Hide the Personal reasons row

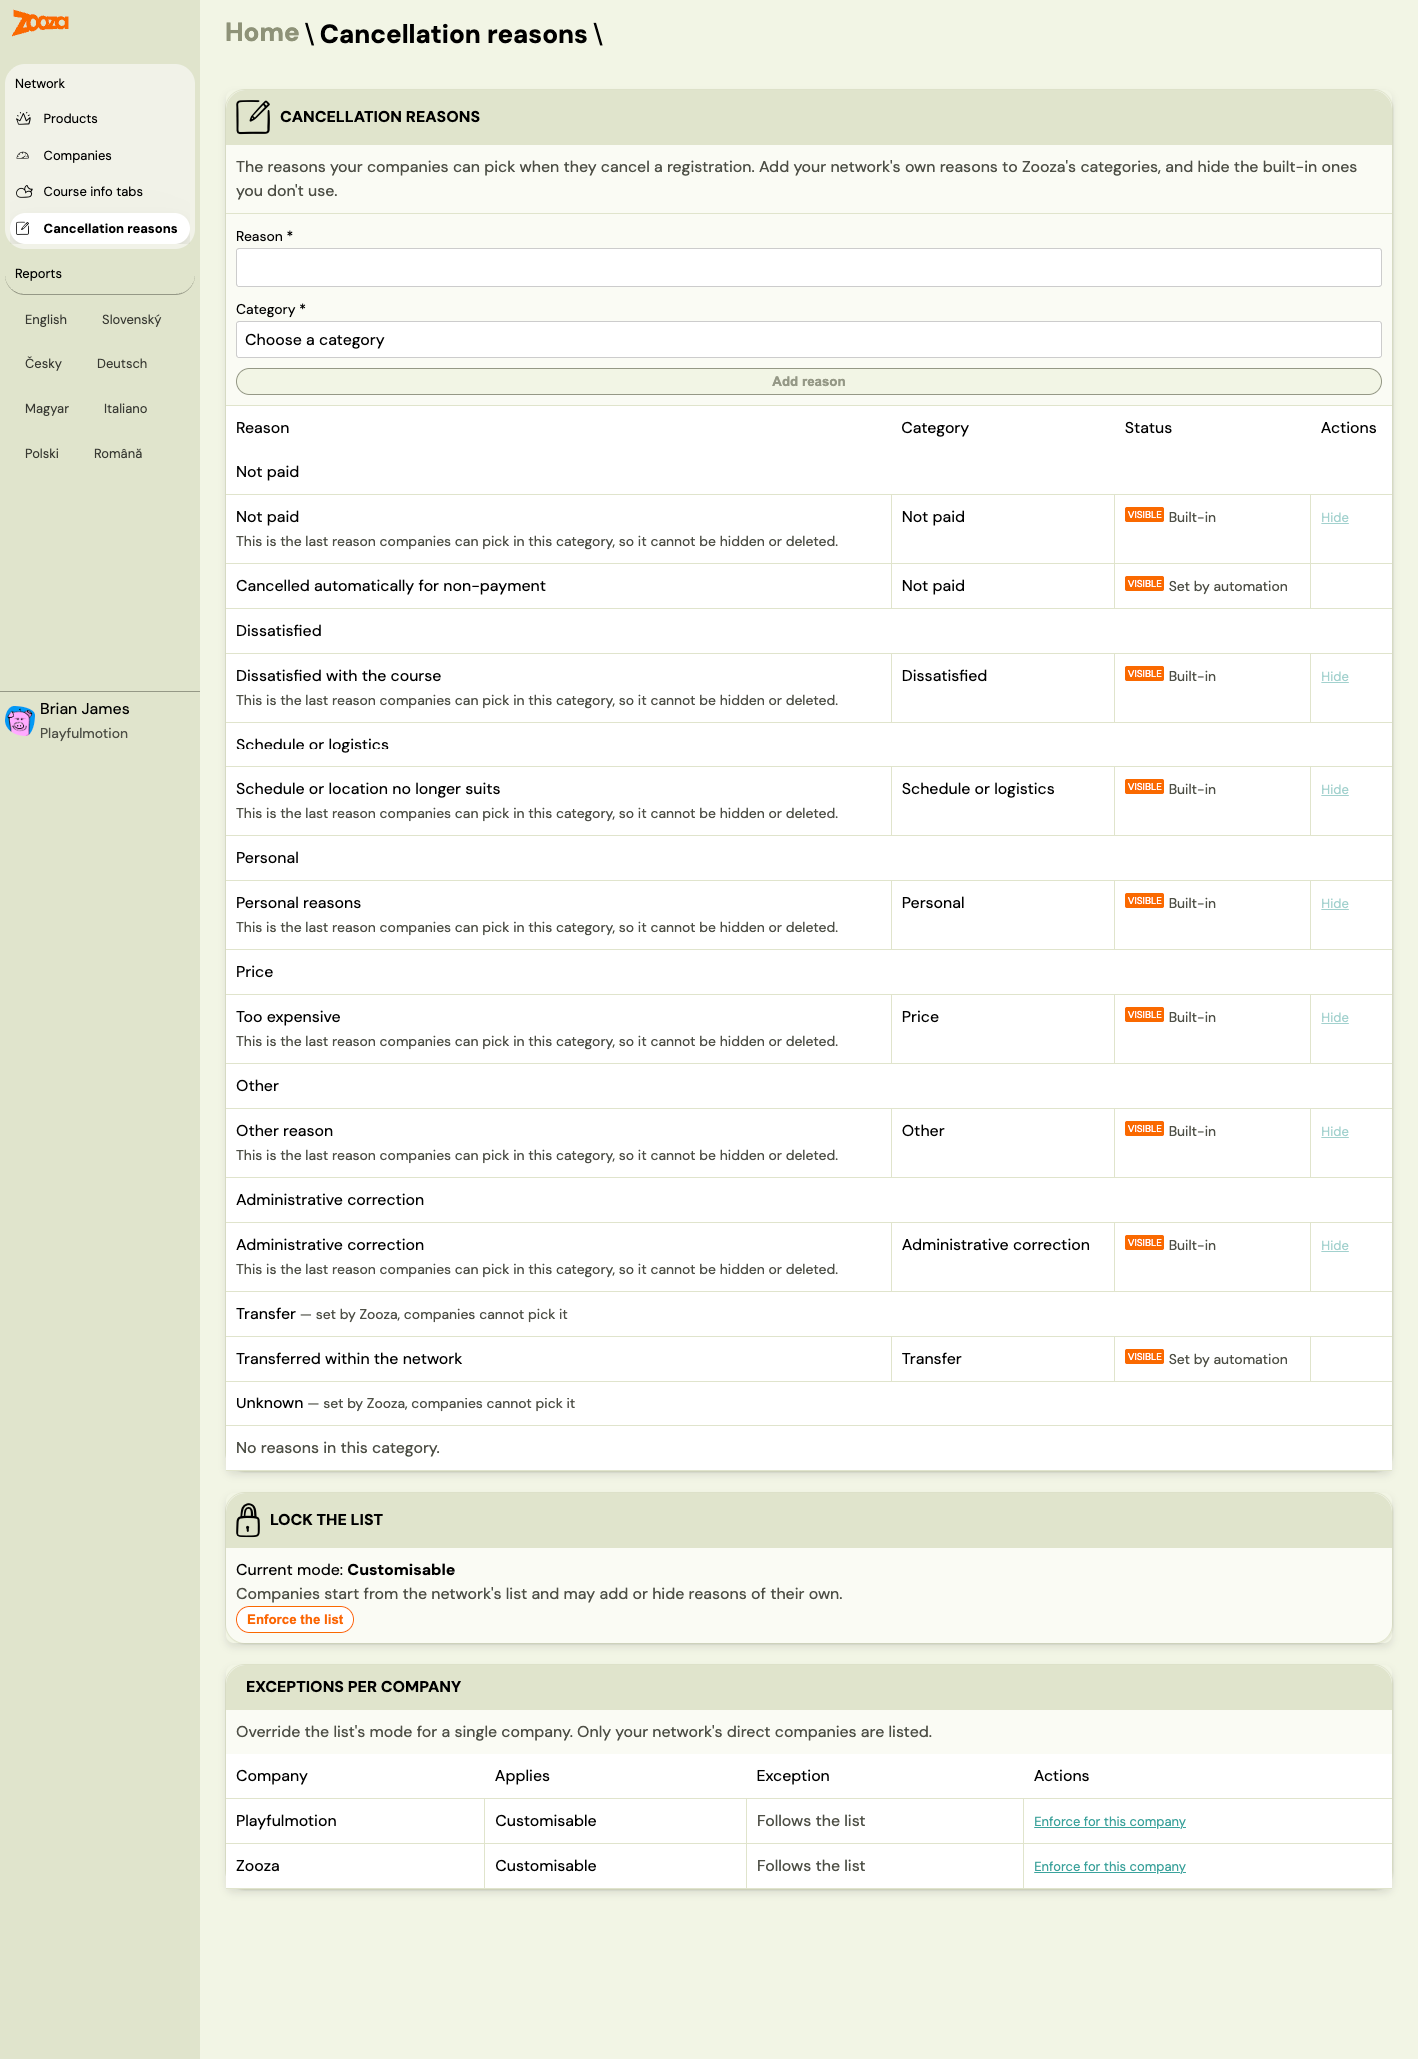(x=1334, y=903)
